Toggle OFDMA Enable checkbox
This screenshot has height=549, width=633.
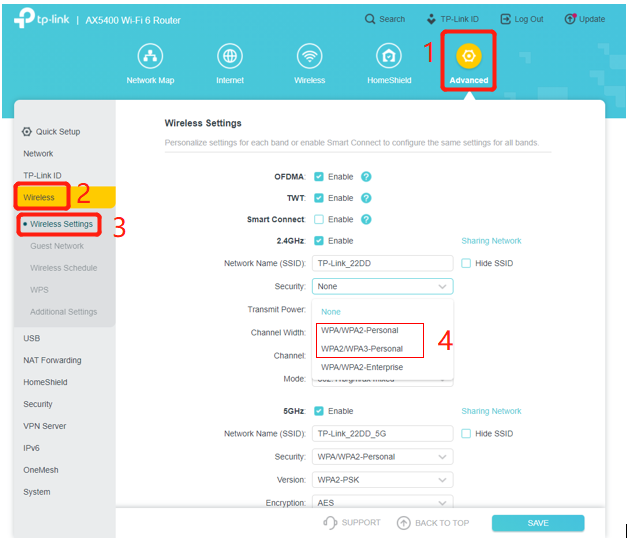pyautogui.click(x=319, y=177)
